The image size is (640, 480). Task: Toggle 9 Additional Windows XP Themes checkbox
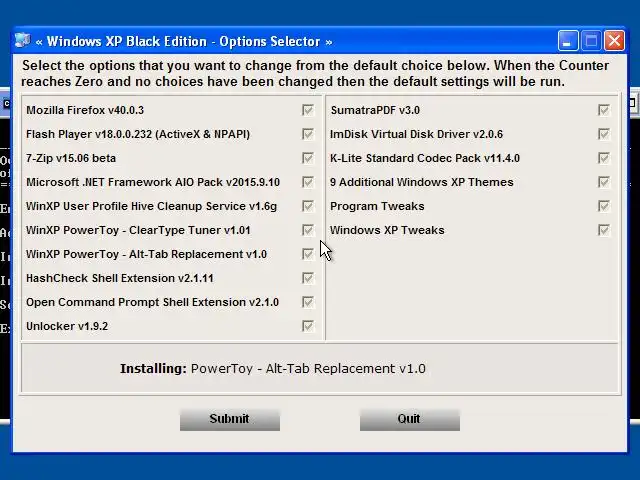(x=604, y=182)
